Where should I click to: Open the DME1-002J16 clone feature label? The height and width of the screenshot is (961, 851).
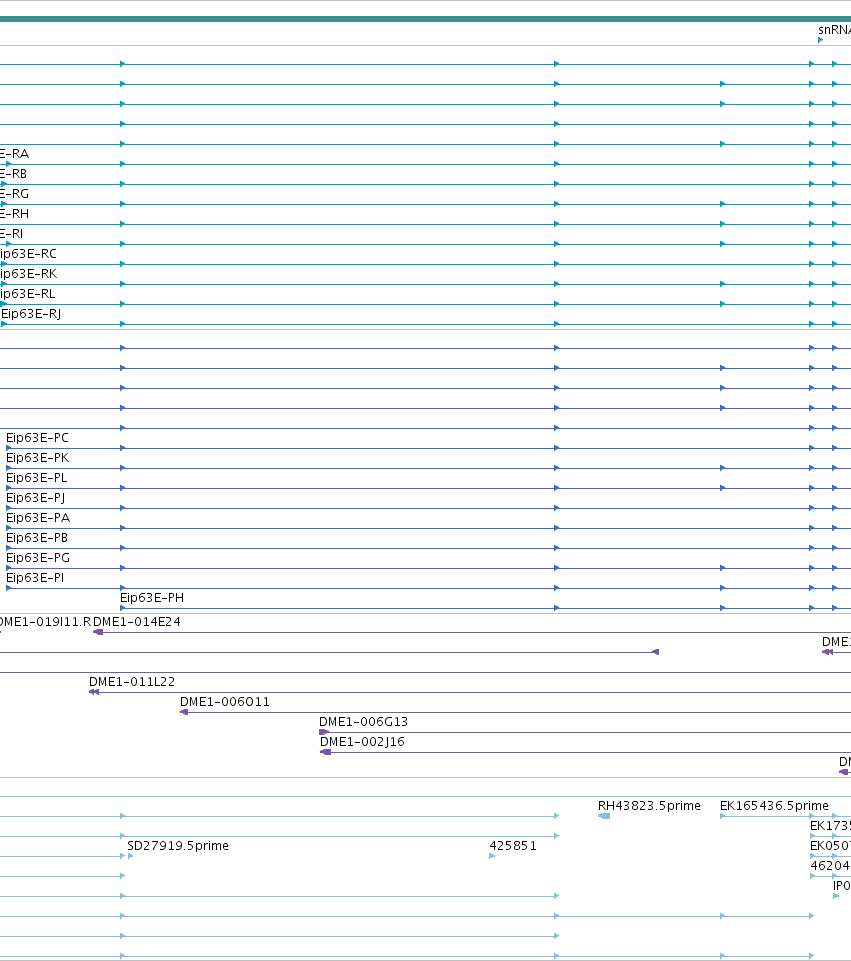click(362, 742)
